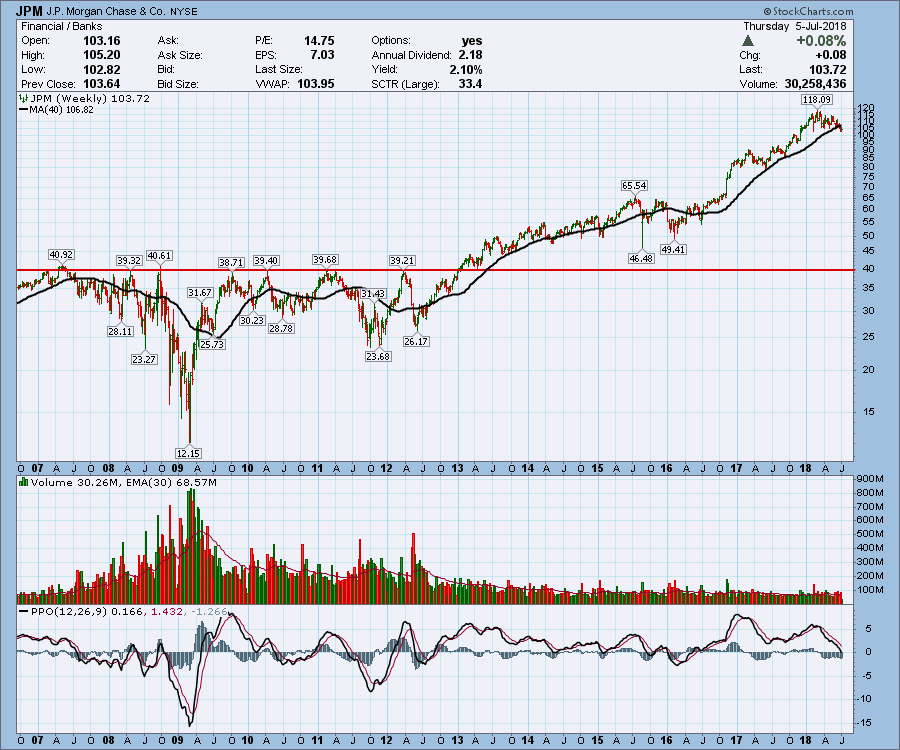Click the PPO red signal value 1.432
Screen dimensions: 900x750
[x=167, y=612]
